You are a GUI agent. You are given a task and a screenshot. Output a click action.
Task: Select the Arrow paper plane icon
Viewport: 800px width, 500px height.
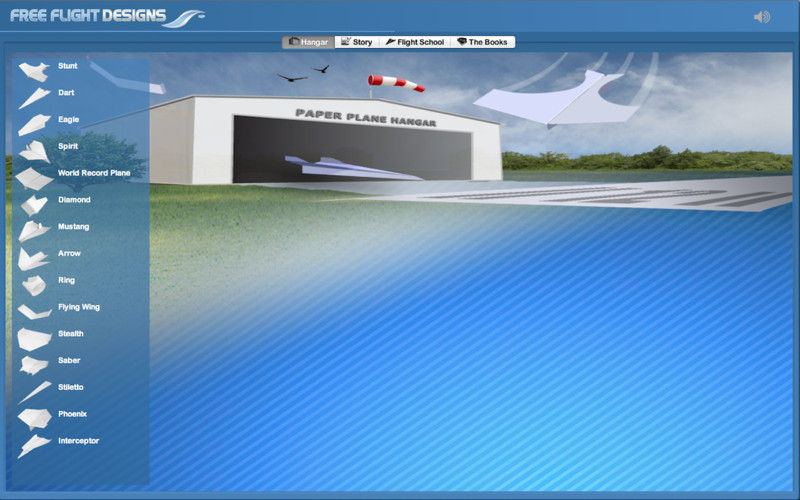pyautogui.click(x=34, y=259)
